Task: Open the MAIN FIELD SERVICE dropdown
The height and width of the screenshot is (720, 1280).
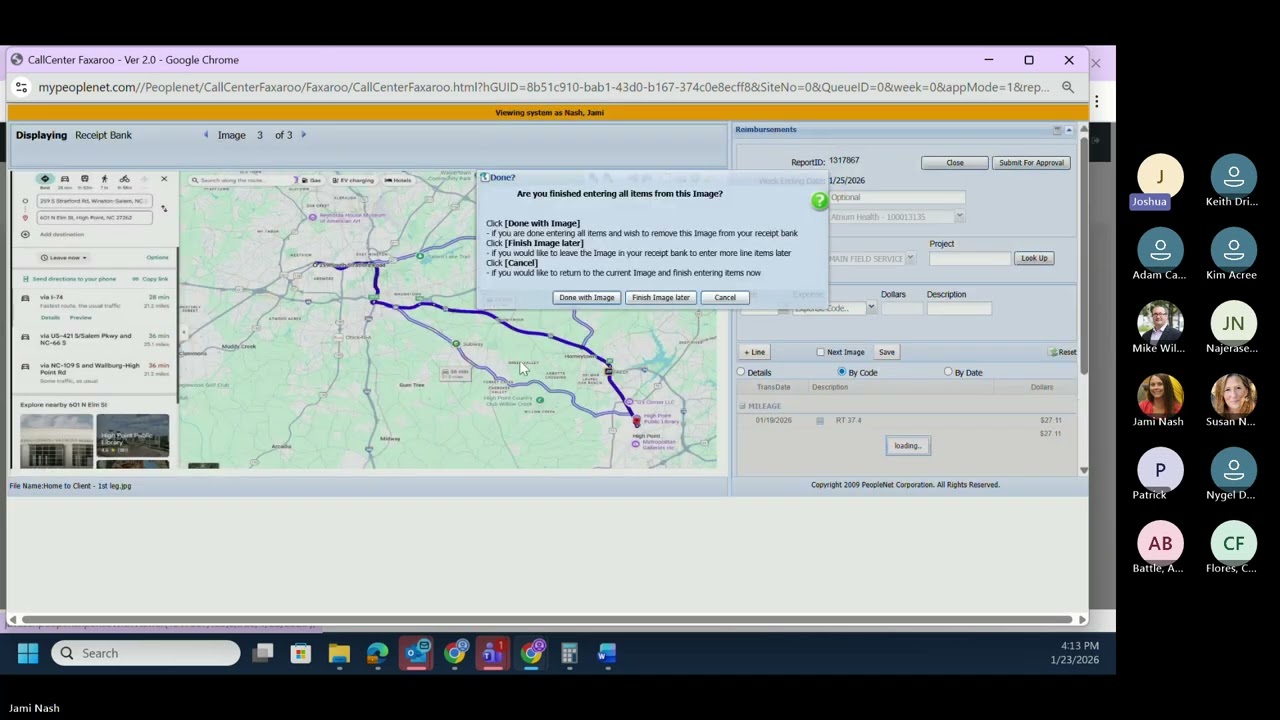Action: pos(910,259)
